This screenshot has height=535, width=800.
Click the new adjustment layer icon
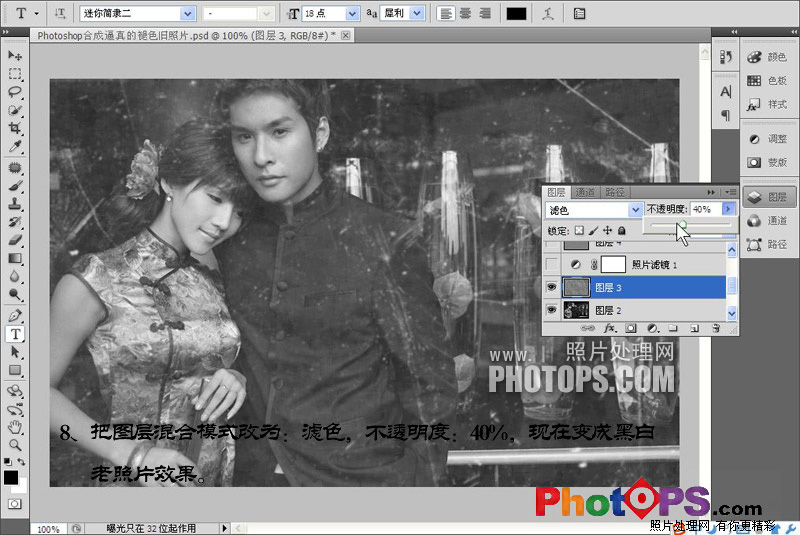652,328
